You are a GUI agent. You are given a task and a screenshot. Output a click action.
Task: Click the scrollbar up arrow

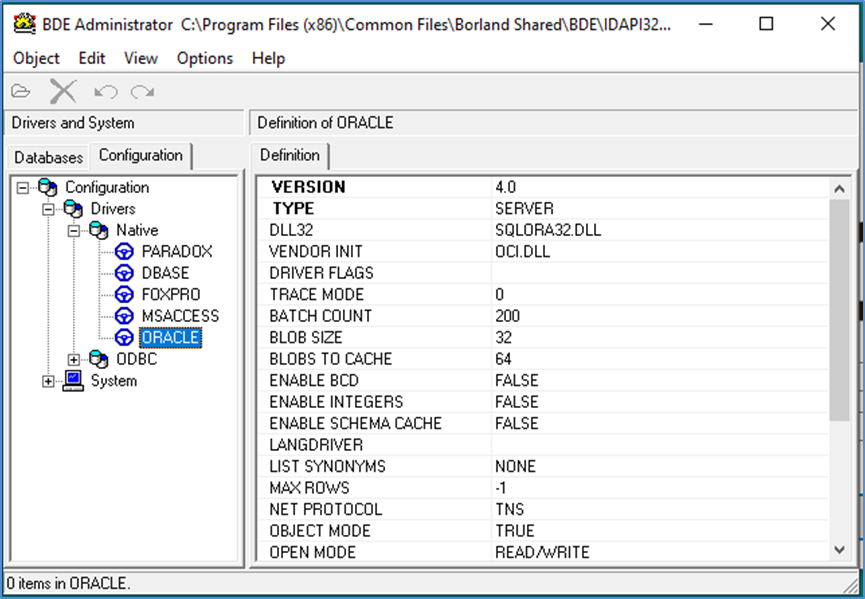pos(839,189)
